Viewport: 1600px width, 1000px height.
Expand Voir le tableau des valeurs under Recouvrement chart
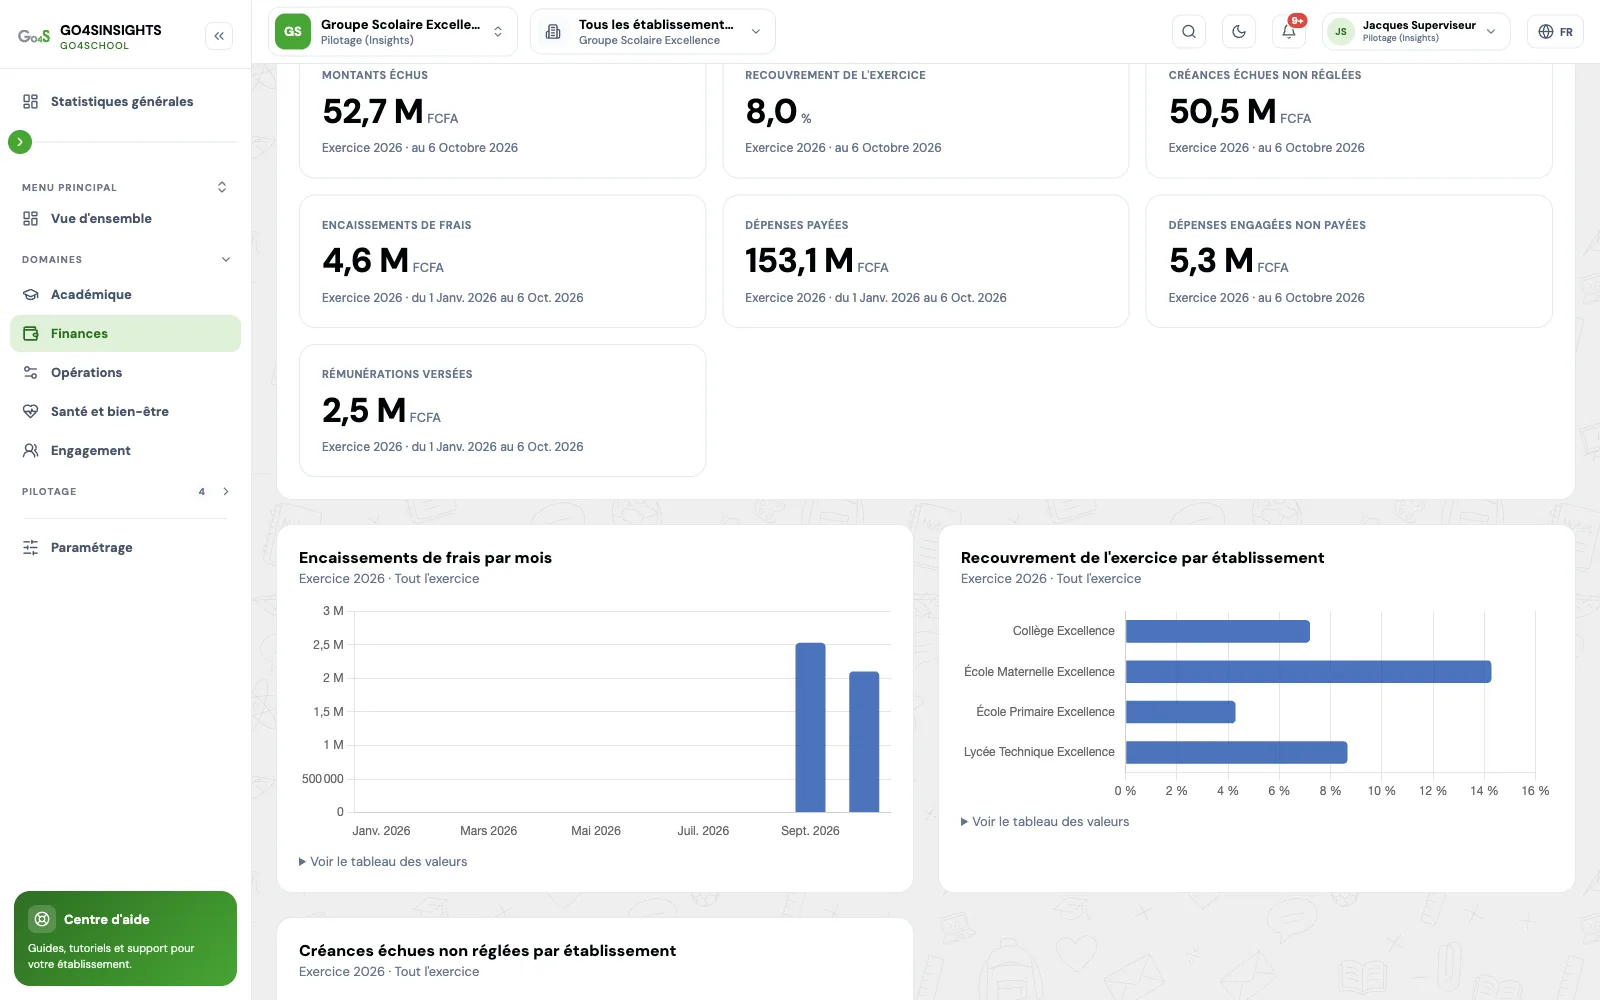click(x=1045, y=821)
